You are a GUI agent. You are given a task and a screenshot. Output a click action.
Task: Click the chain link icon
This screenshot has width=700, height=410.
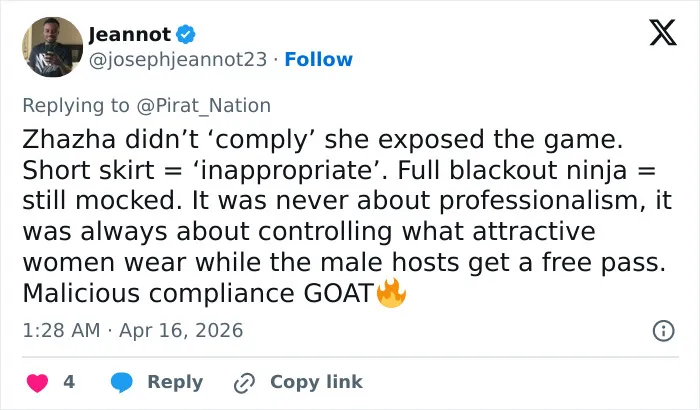pyautogui.click(x=245, y=383)
